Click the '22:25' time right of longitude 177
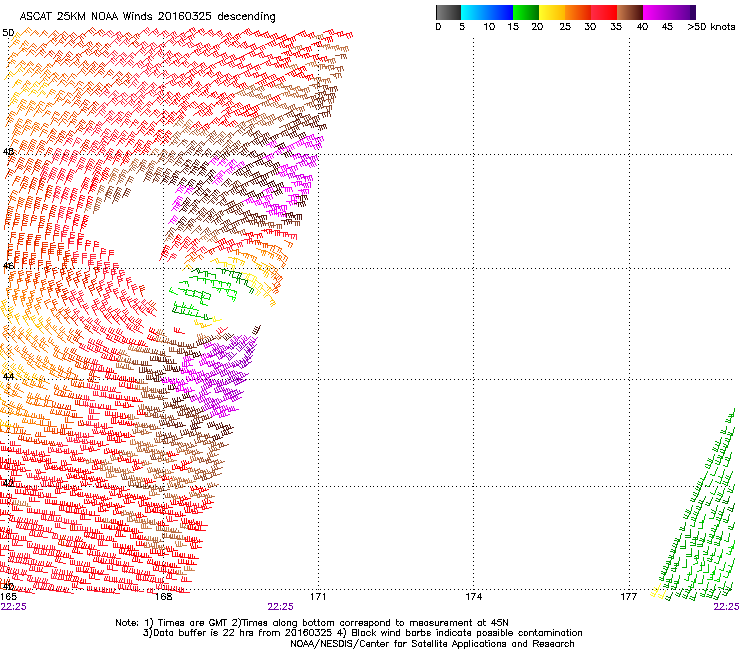740x650 pixels. pos(726,607)
